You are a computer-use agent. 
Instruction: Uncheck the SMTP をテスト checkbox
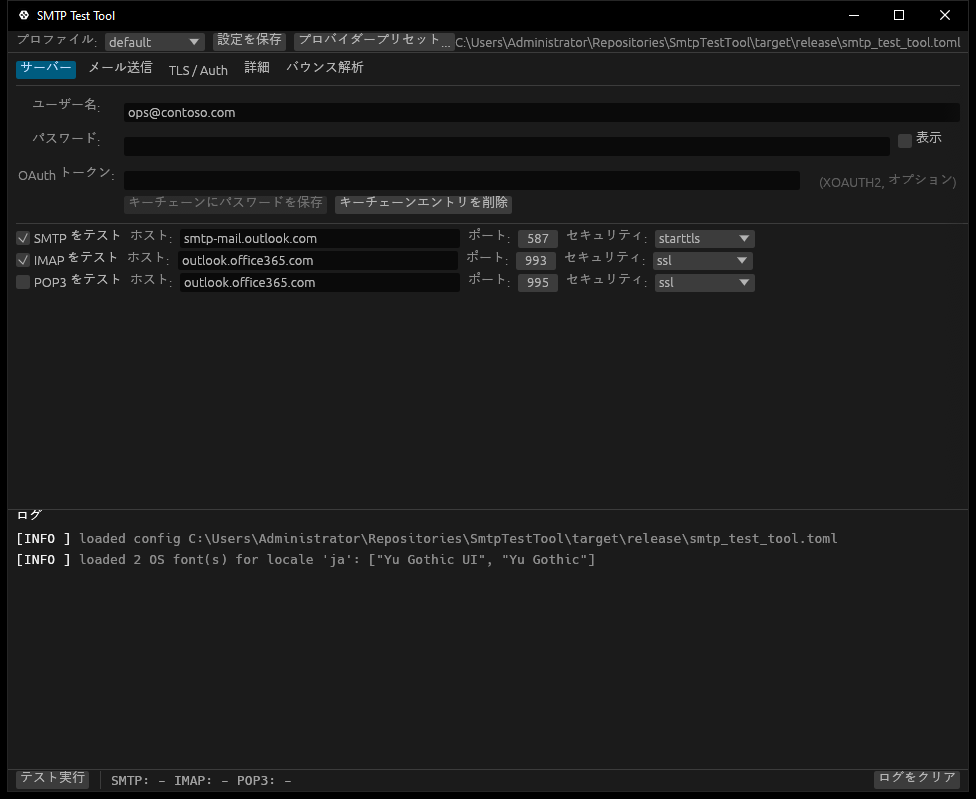point(23,238)
